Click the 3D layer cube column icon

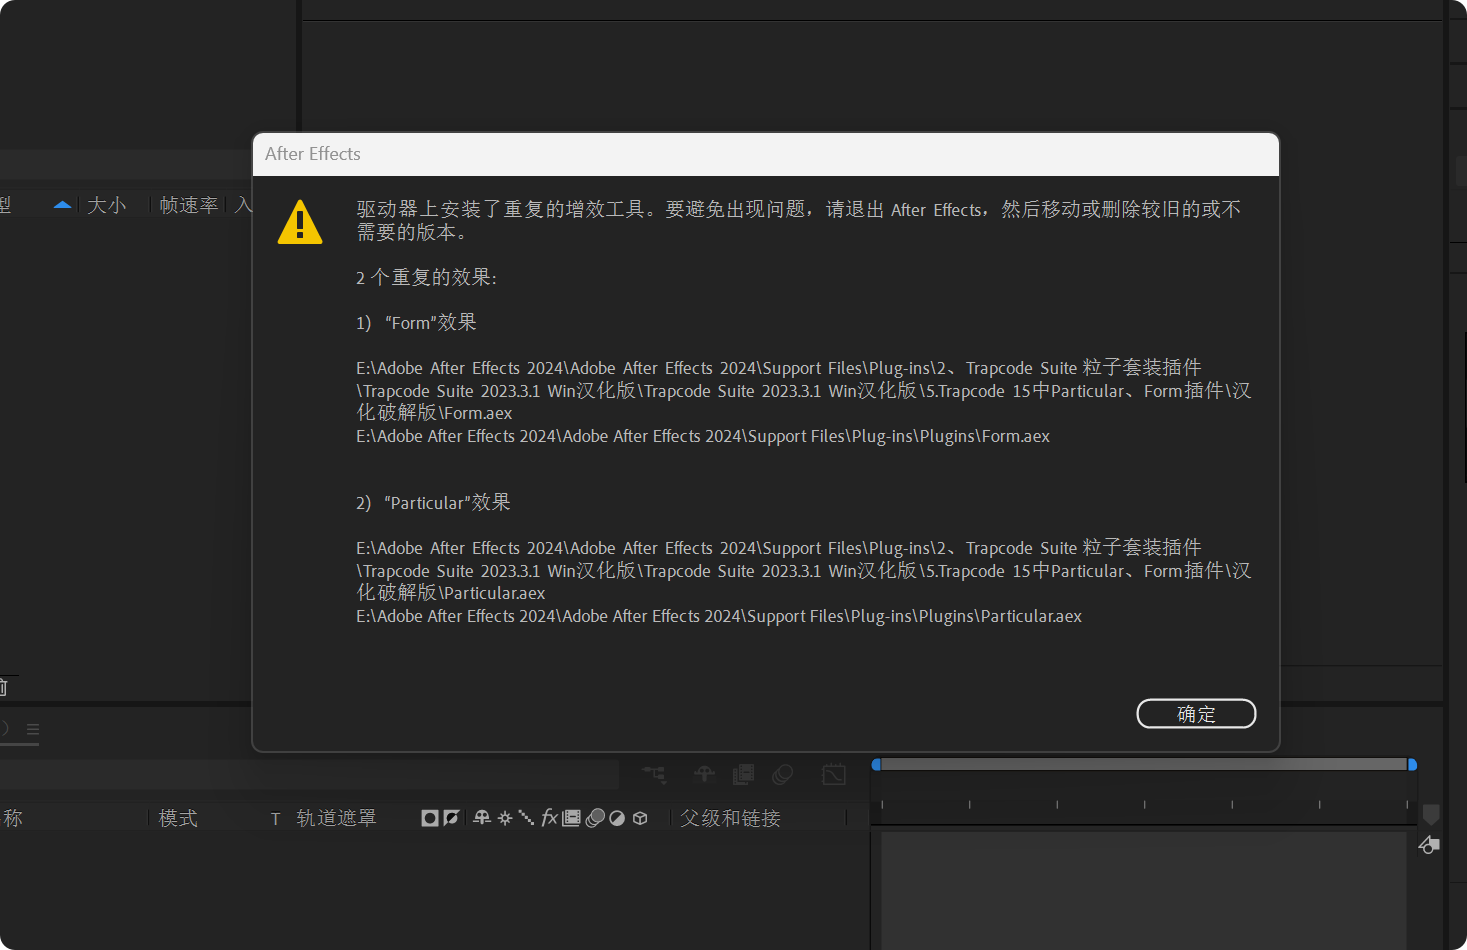(x=640, y=818)
